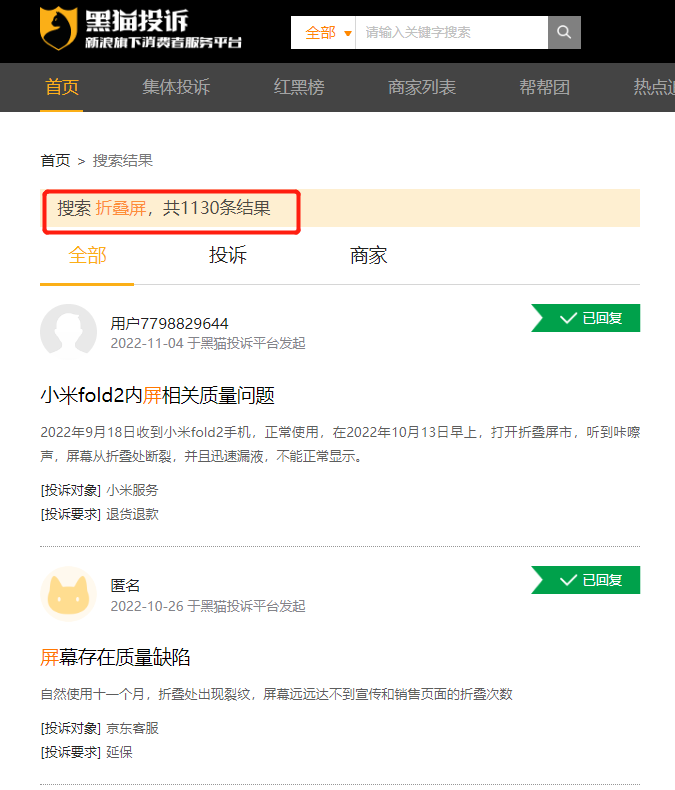
Task: Click 已回复 badge on the 京东 complaint
Action: [587, 580]
